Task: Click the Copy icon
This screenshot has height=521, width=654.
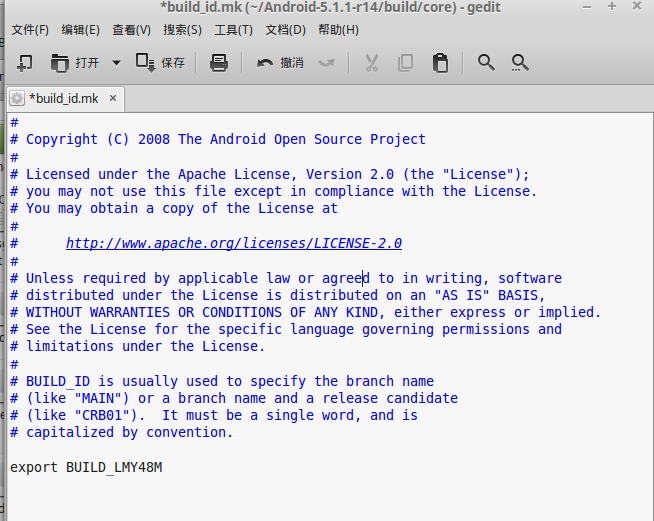Action: pyautogui.click(x=405, y=63)
